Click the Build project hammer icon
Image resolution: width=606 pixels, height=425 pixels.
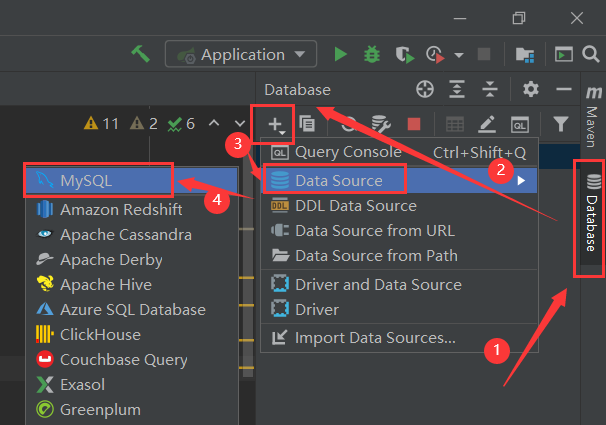(140, 54)
